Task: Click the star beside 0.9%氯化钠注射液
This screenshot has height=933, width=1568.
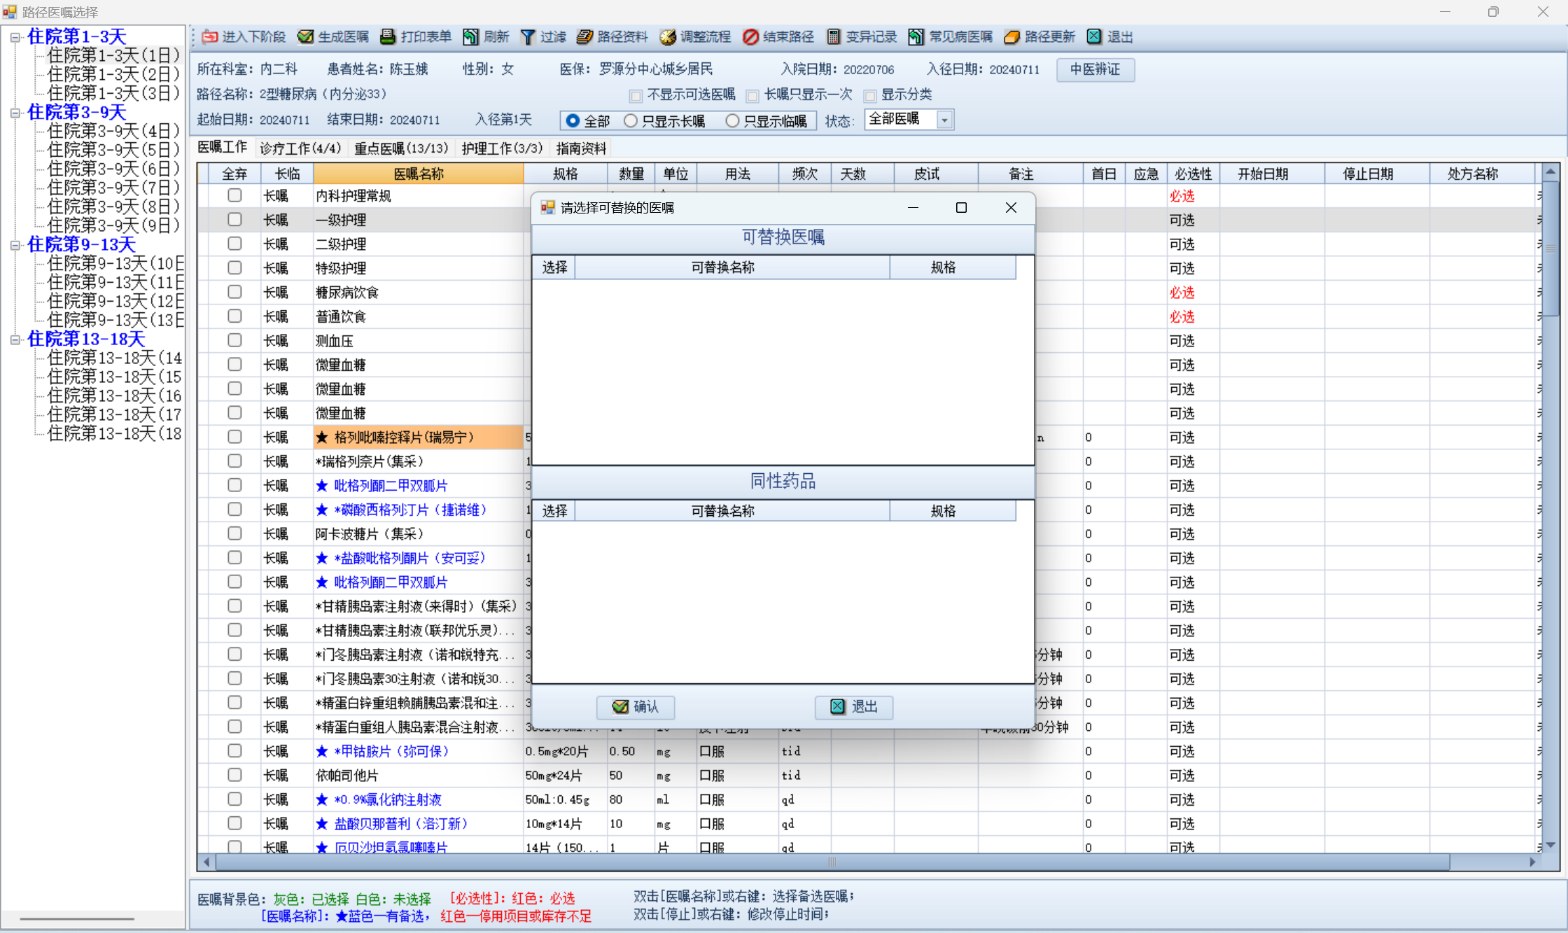Action: coord(322,800)
